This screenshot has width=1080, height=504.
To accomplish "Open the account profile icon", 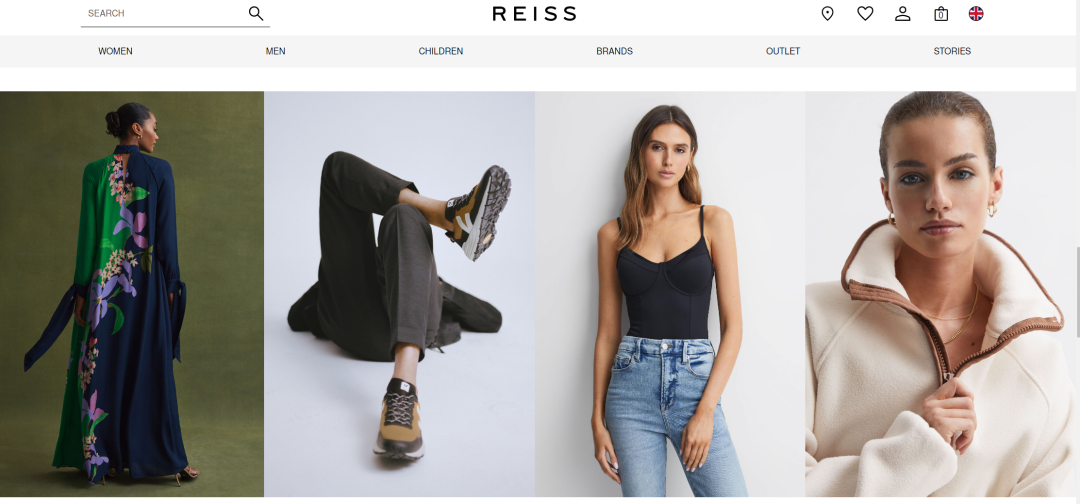I will click(x=902, y=13).
